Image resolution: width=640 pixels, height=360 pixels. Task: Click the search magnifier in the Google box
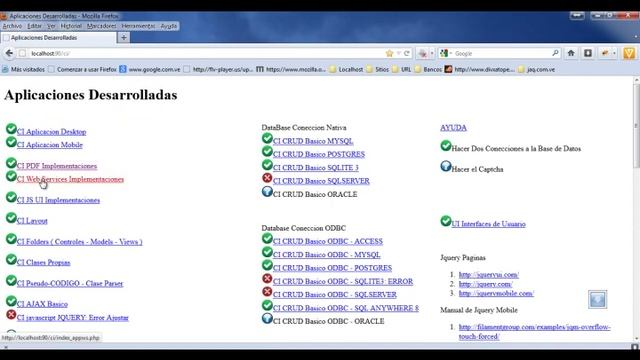point(555,53)
